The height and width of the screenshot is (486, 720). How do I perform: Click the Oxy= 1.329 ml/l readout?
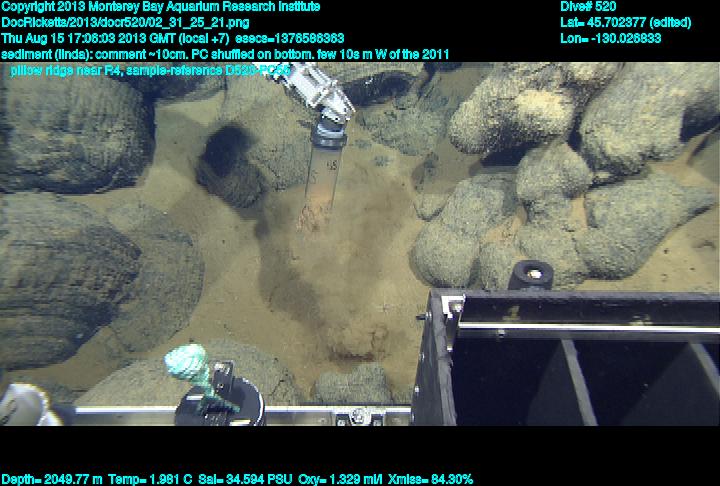click(343, 479)
